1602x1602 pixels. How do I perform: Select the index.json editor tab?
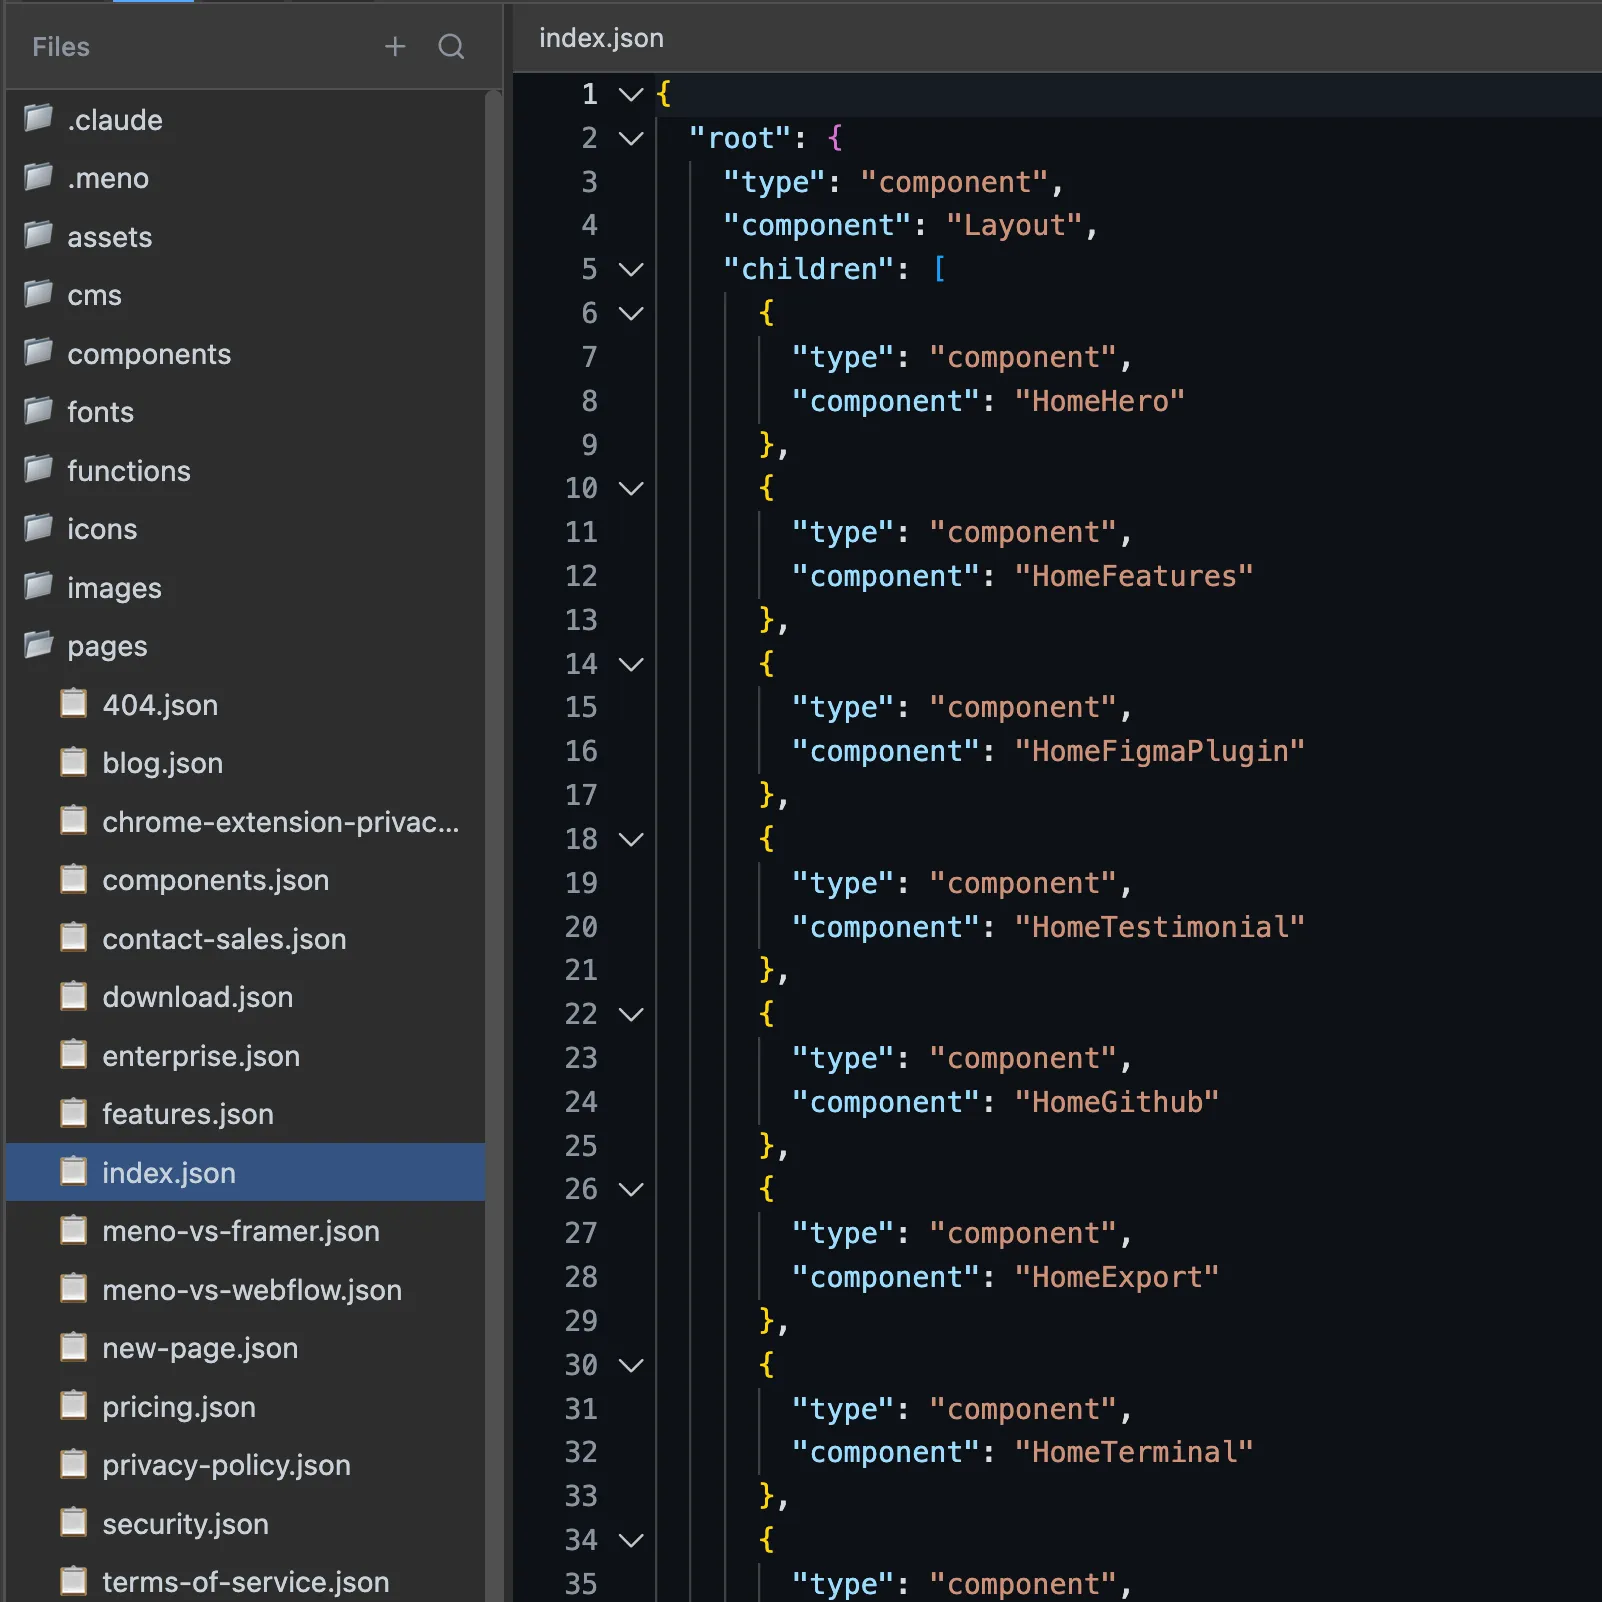601,38
